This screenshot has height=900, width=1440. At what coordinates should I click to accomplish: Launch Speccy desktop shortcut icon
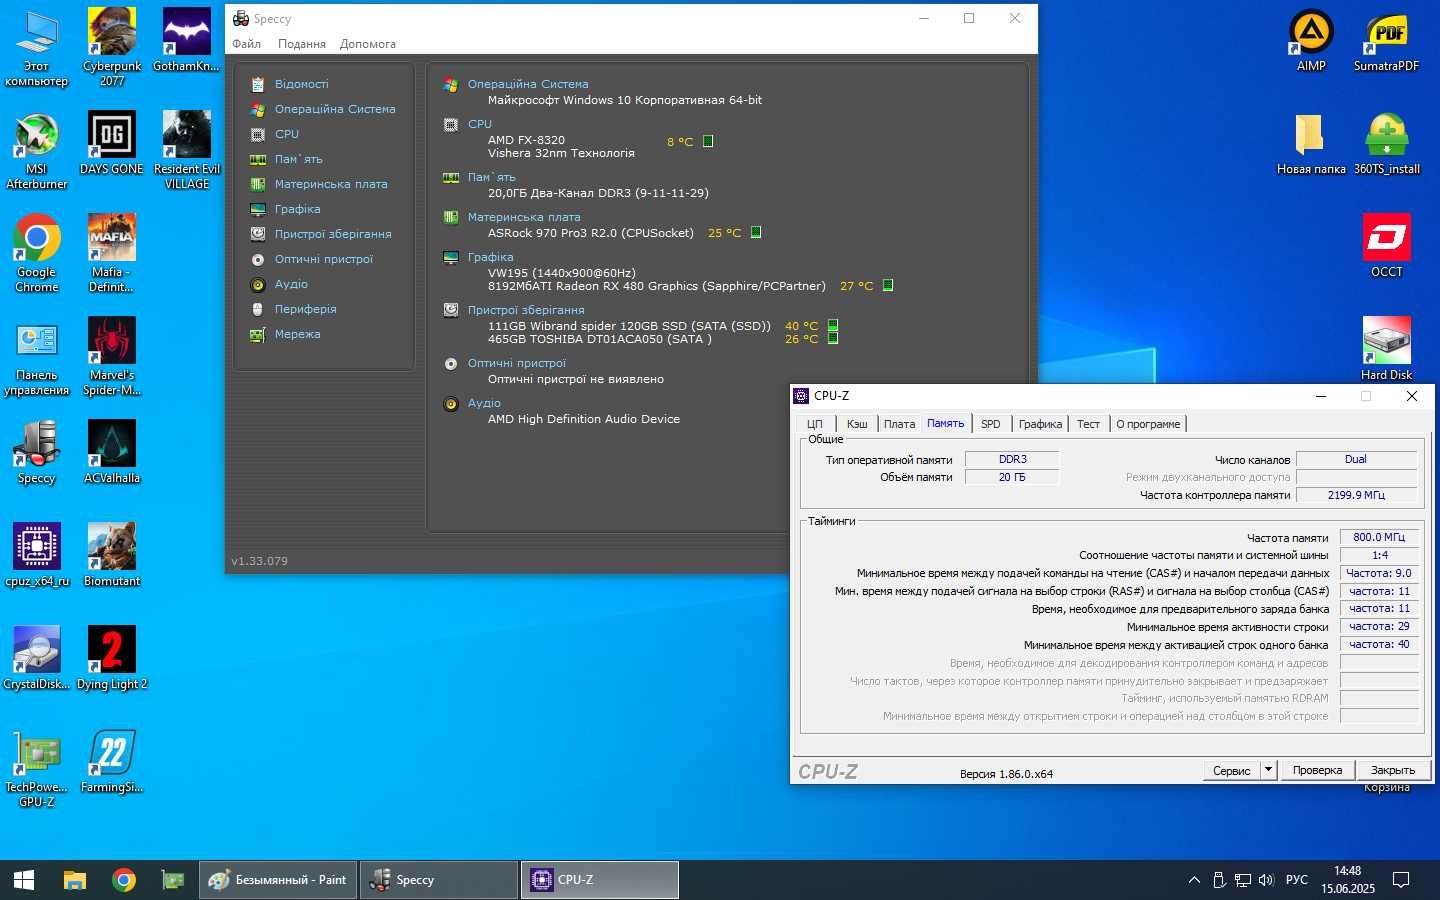(36, 453)
